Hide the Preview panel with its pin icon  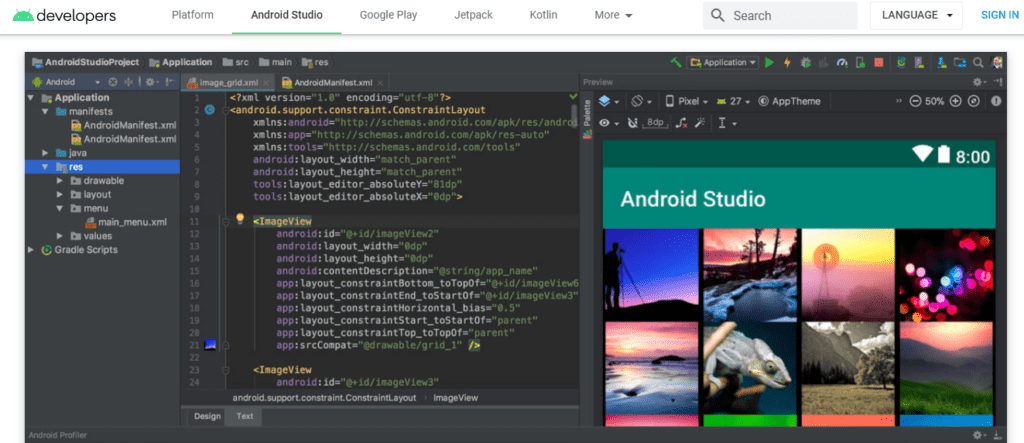click(x=997, y=82)
